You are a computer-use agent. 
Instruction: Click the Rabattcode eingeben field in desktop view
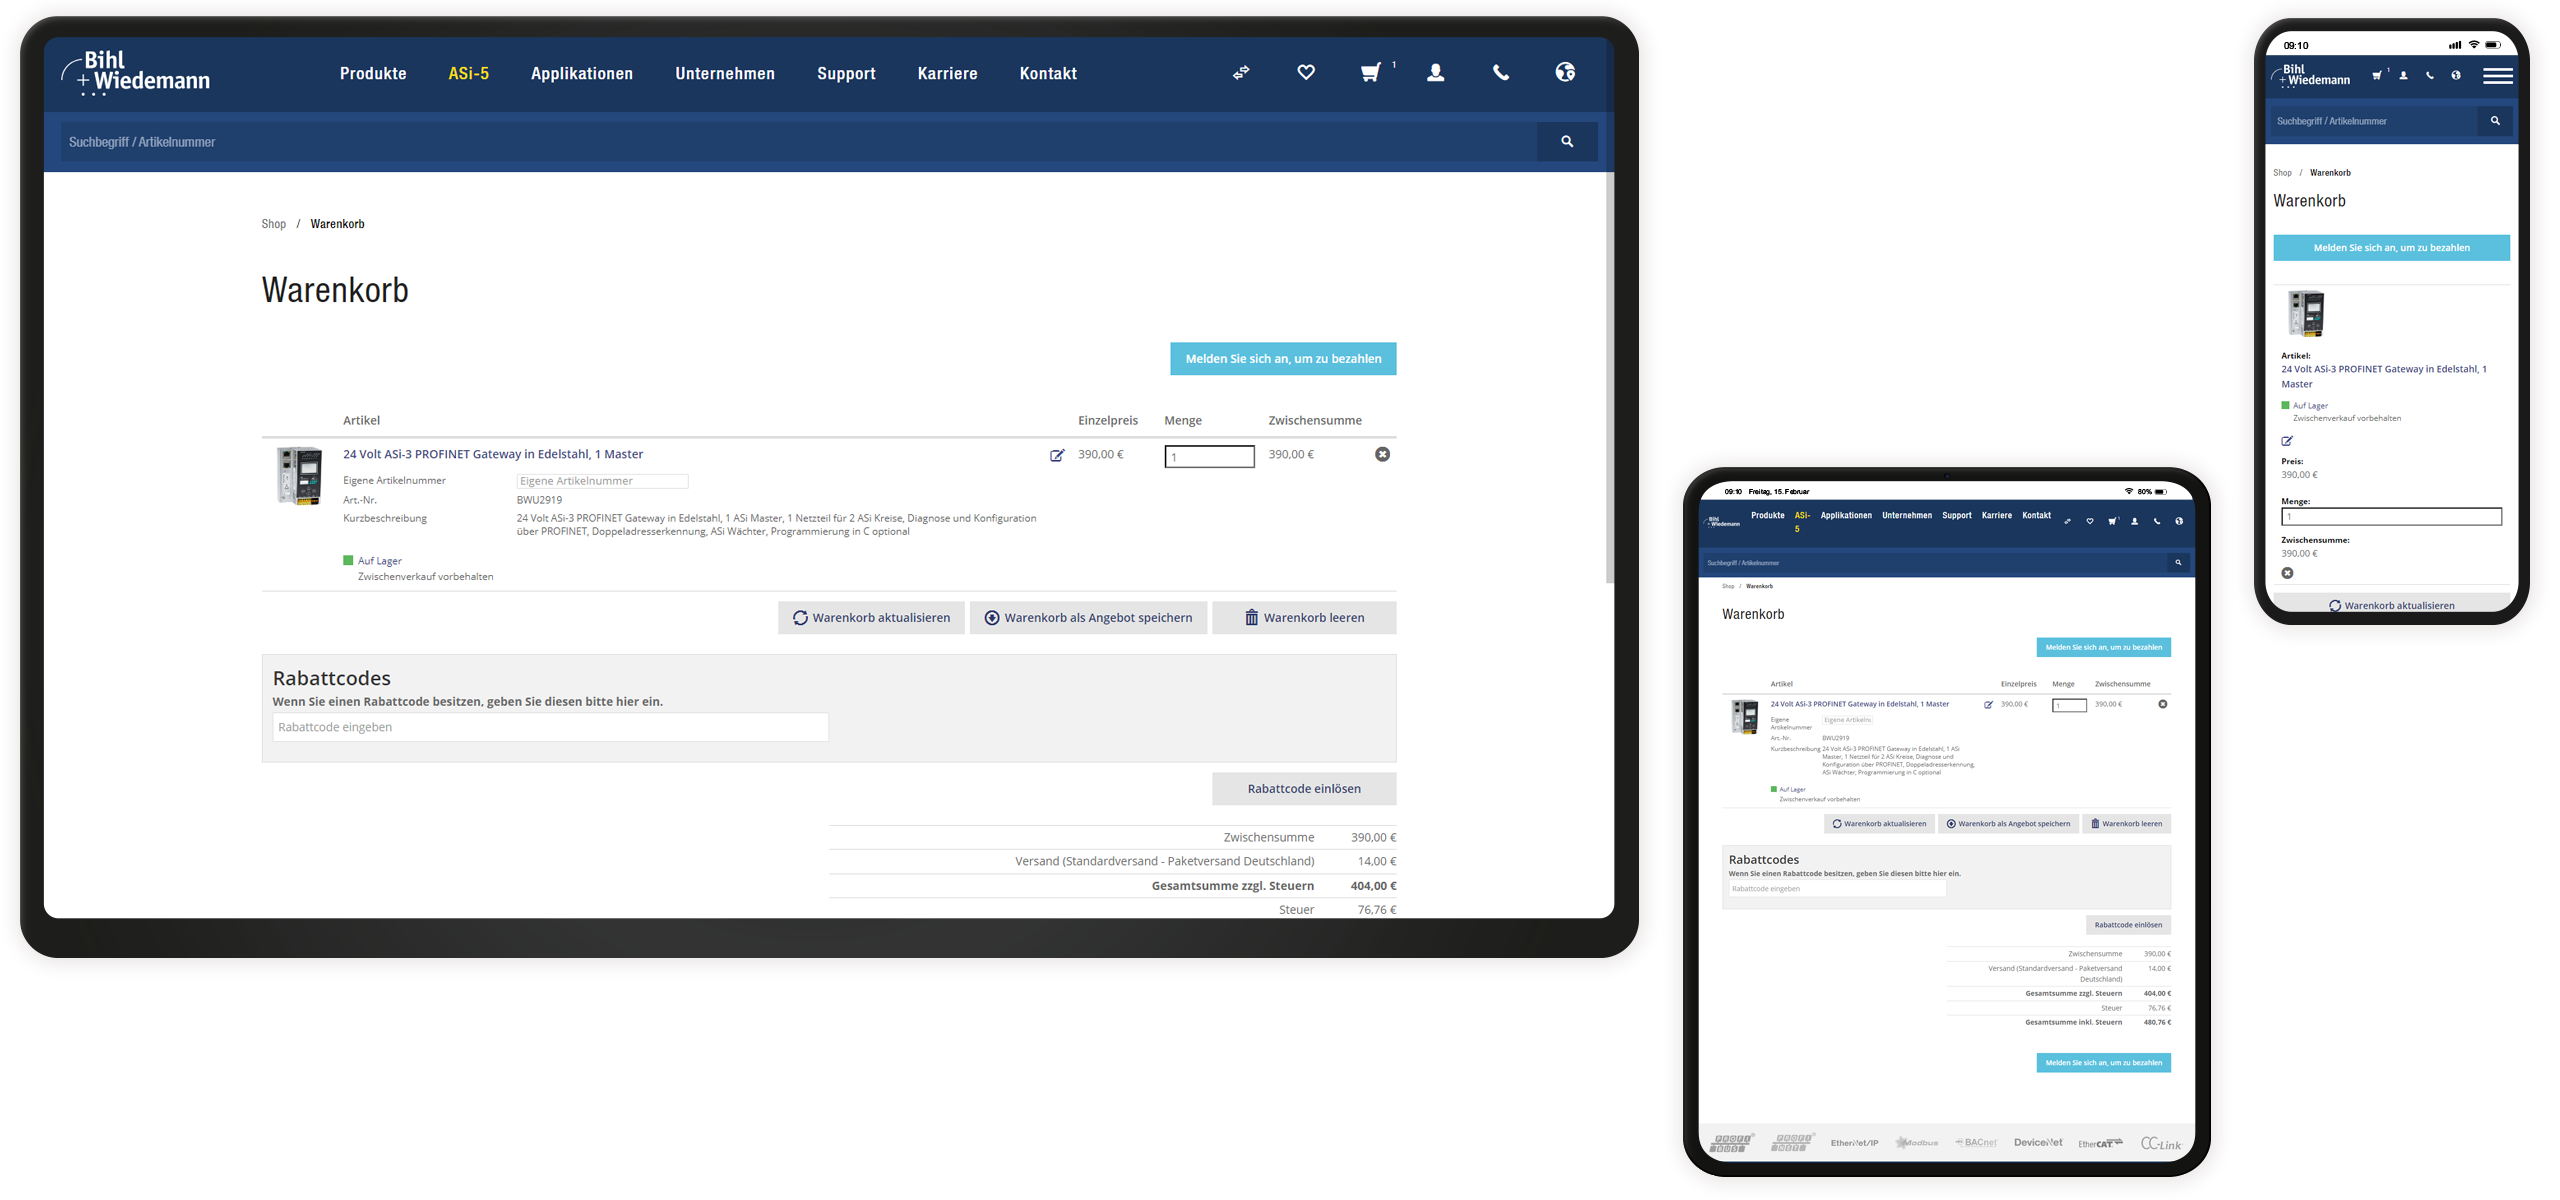550,727
